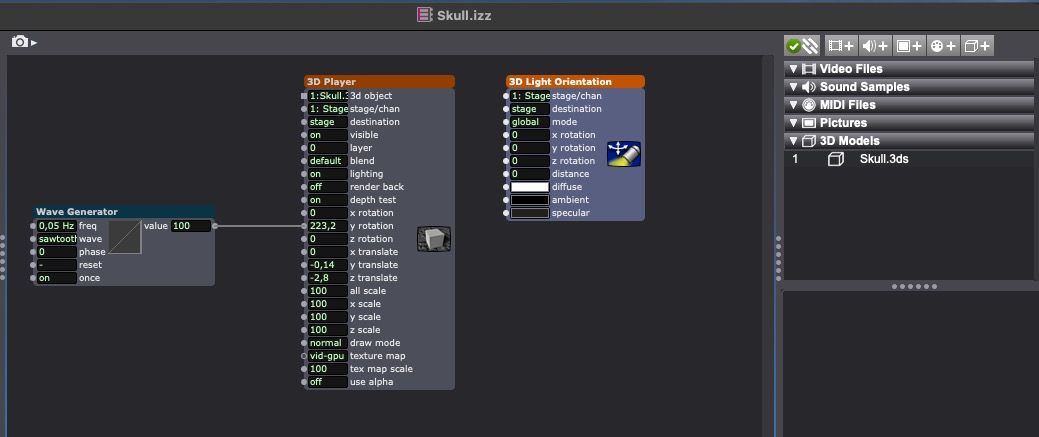The height and width of the screenshot is (437, 1039).
Task: Collapse the 3D Models section
Action: pyautogui.click(x=793, y=141)
